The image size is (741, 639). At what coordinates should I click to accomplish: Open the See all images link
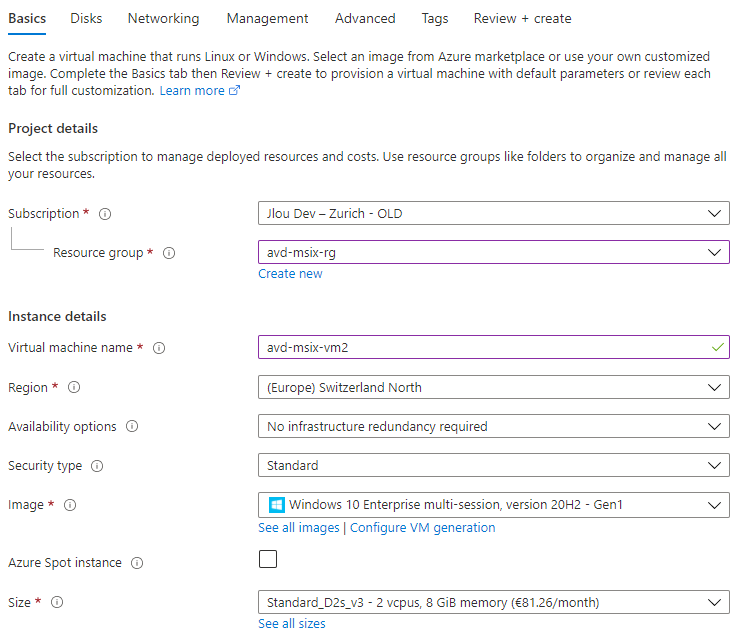(299, 528)
